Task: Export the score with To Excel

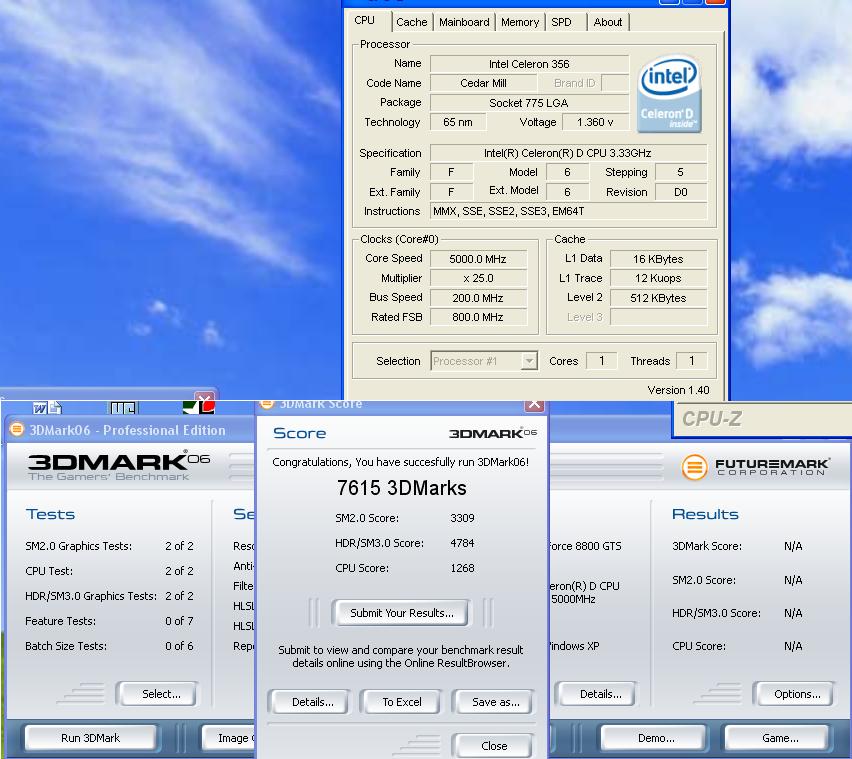Action: [402, 702]
